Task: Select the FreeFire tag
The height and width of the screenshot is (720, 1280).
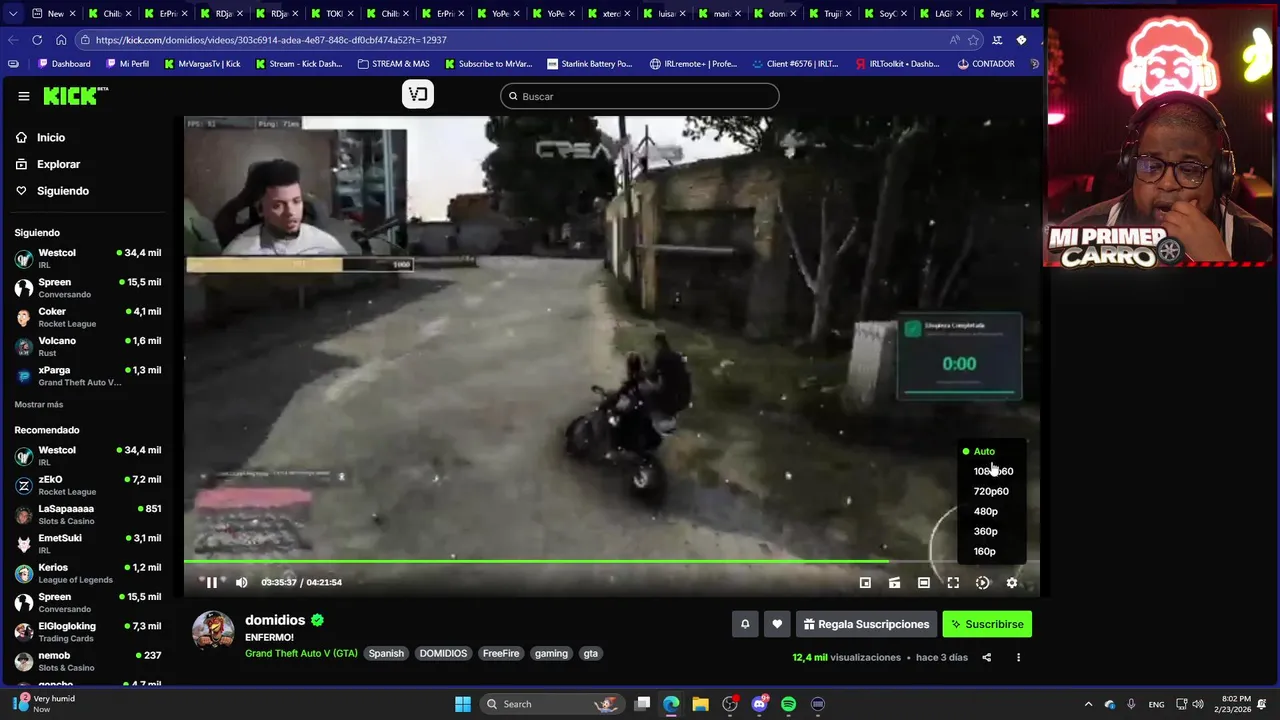Action: point(501,654)
